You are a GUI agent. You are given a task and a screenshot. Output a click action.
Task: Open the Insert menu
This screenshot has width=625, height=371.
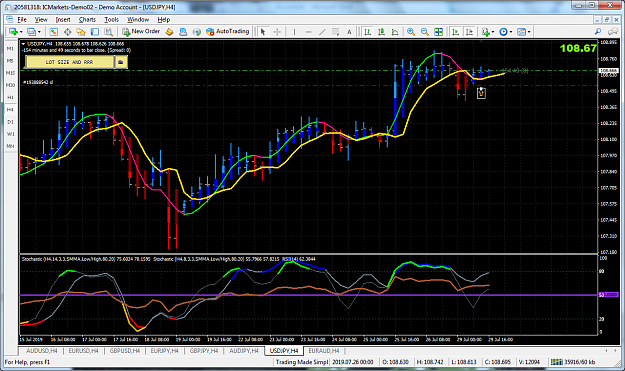(x=63, y=20)
